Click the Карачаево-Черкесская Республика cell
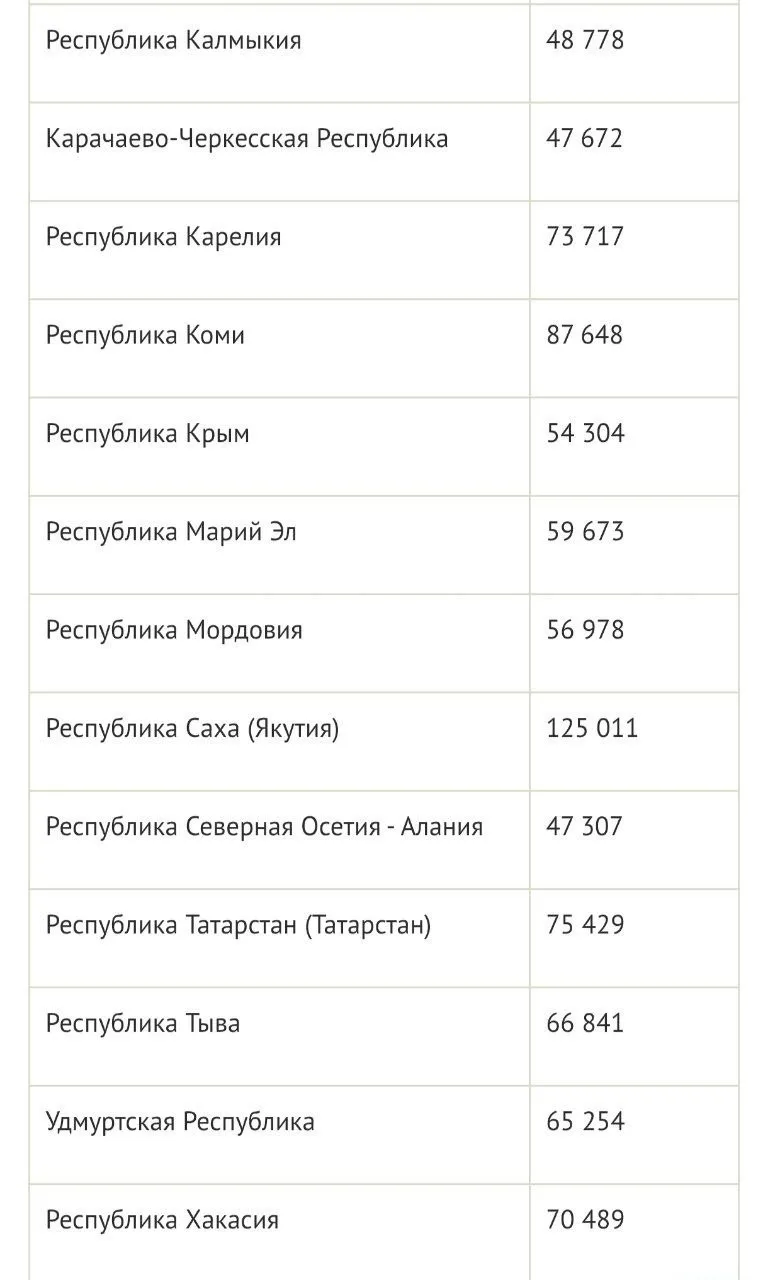 247,138
